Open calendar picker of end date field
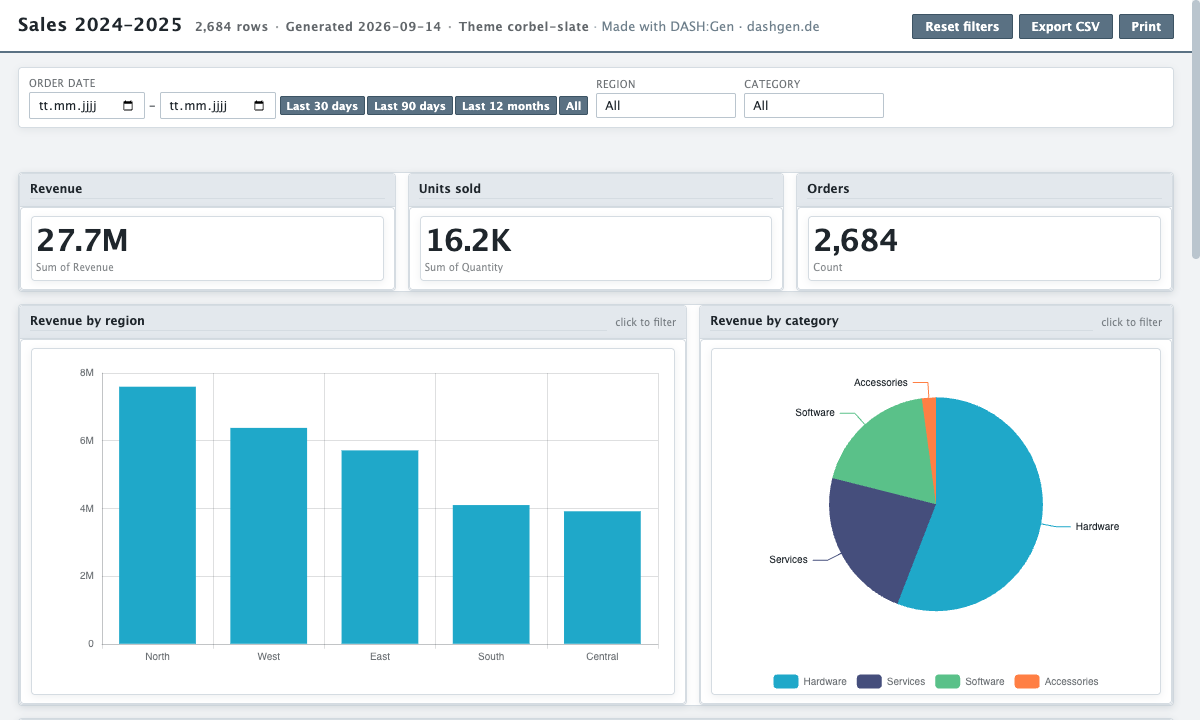The image size is (1200, 720). click(259, 106)
